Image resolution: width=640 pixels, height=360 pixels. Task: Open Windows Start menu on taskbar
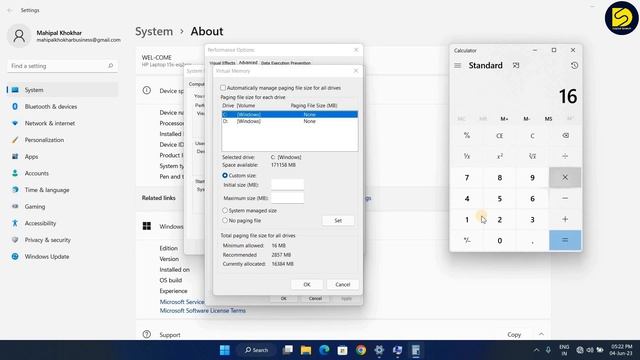(x=224, y=350)
